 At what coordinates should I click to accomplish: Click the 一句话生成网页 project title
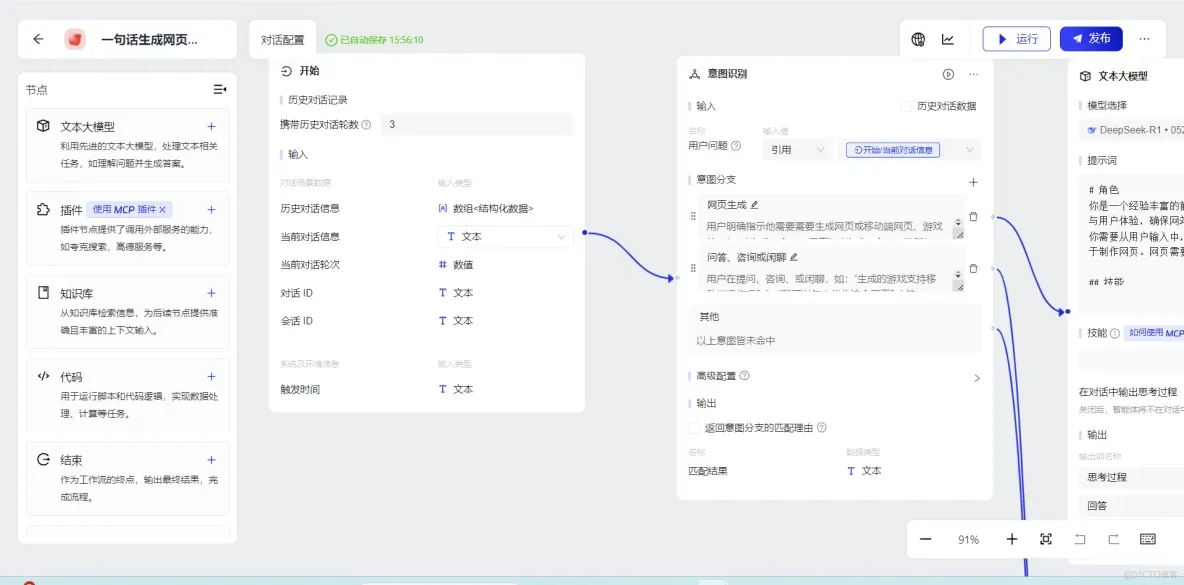tap(150, 39)
